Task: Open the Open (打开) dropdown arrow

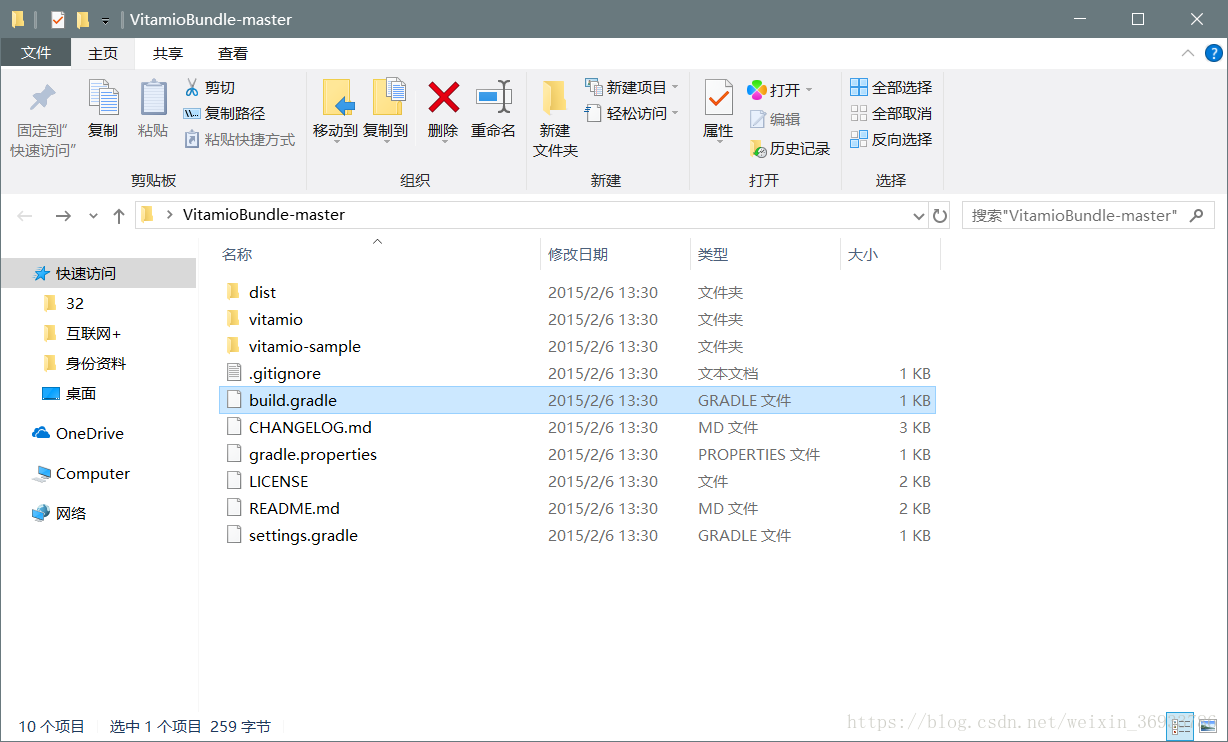Action: (x=809, y=90)
